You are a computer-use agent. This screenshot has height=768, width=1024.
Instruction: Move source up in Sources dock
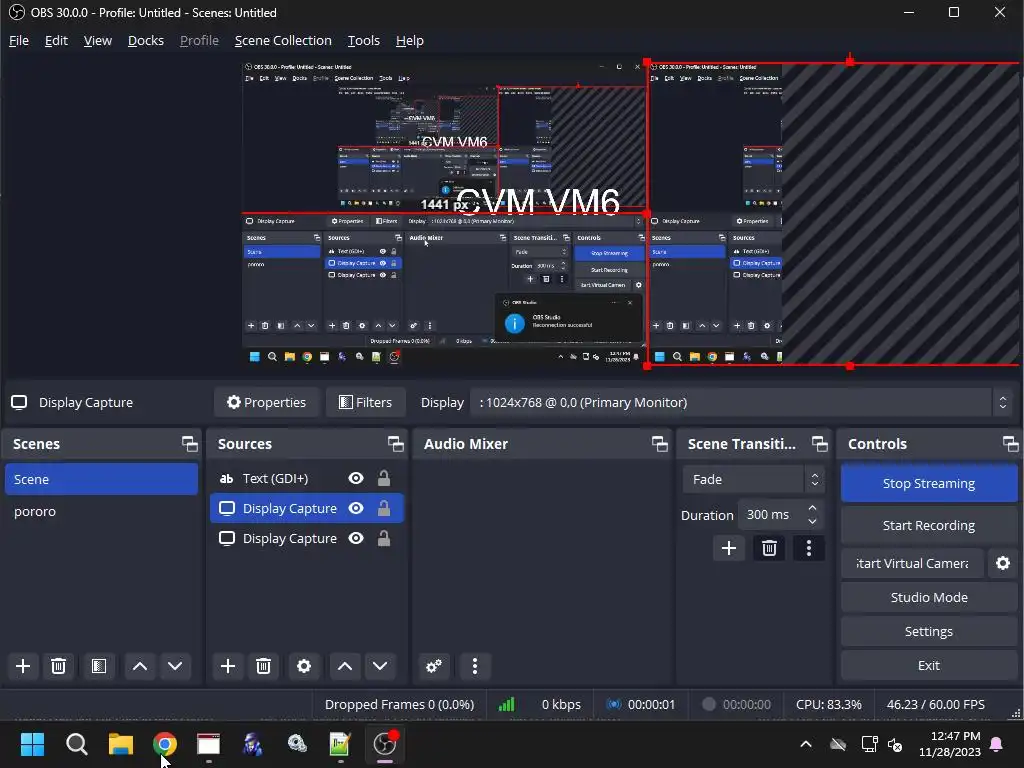pos(345,666)
